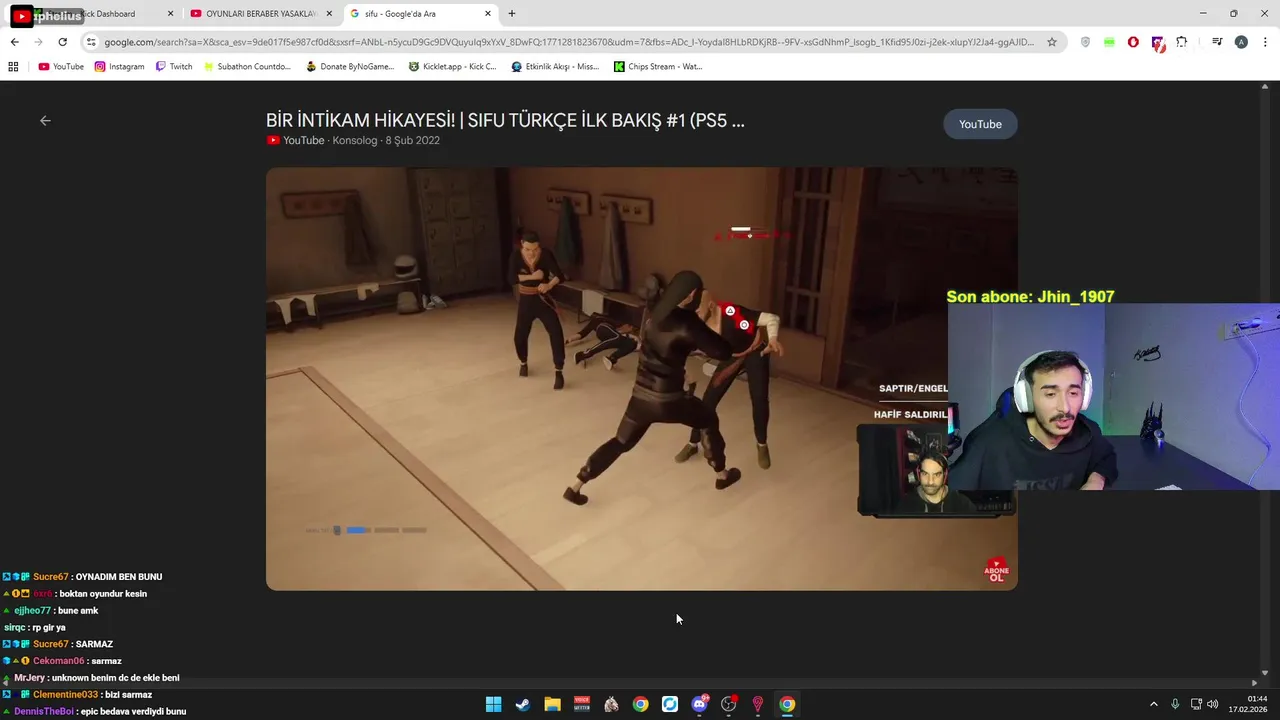Bookmark this page with the star icon

pyautogui.click(x=1052, y=42)
